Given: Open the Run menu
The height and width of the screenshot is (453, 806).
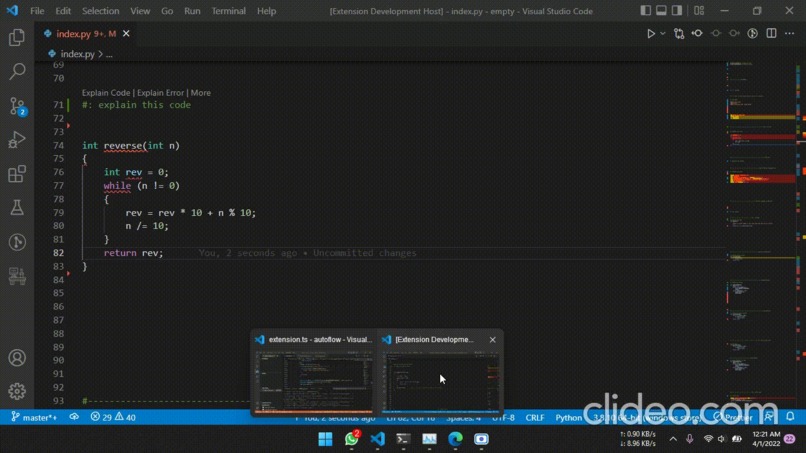Looking at the screenshot, I should 192,11.
